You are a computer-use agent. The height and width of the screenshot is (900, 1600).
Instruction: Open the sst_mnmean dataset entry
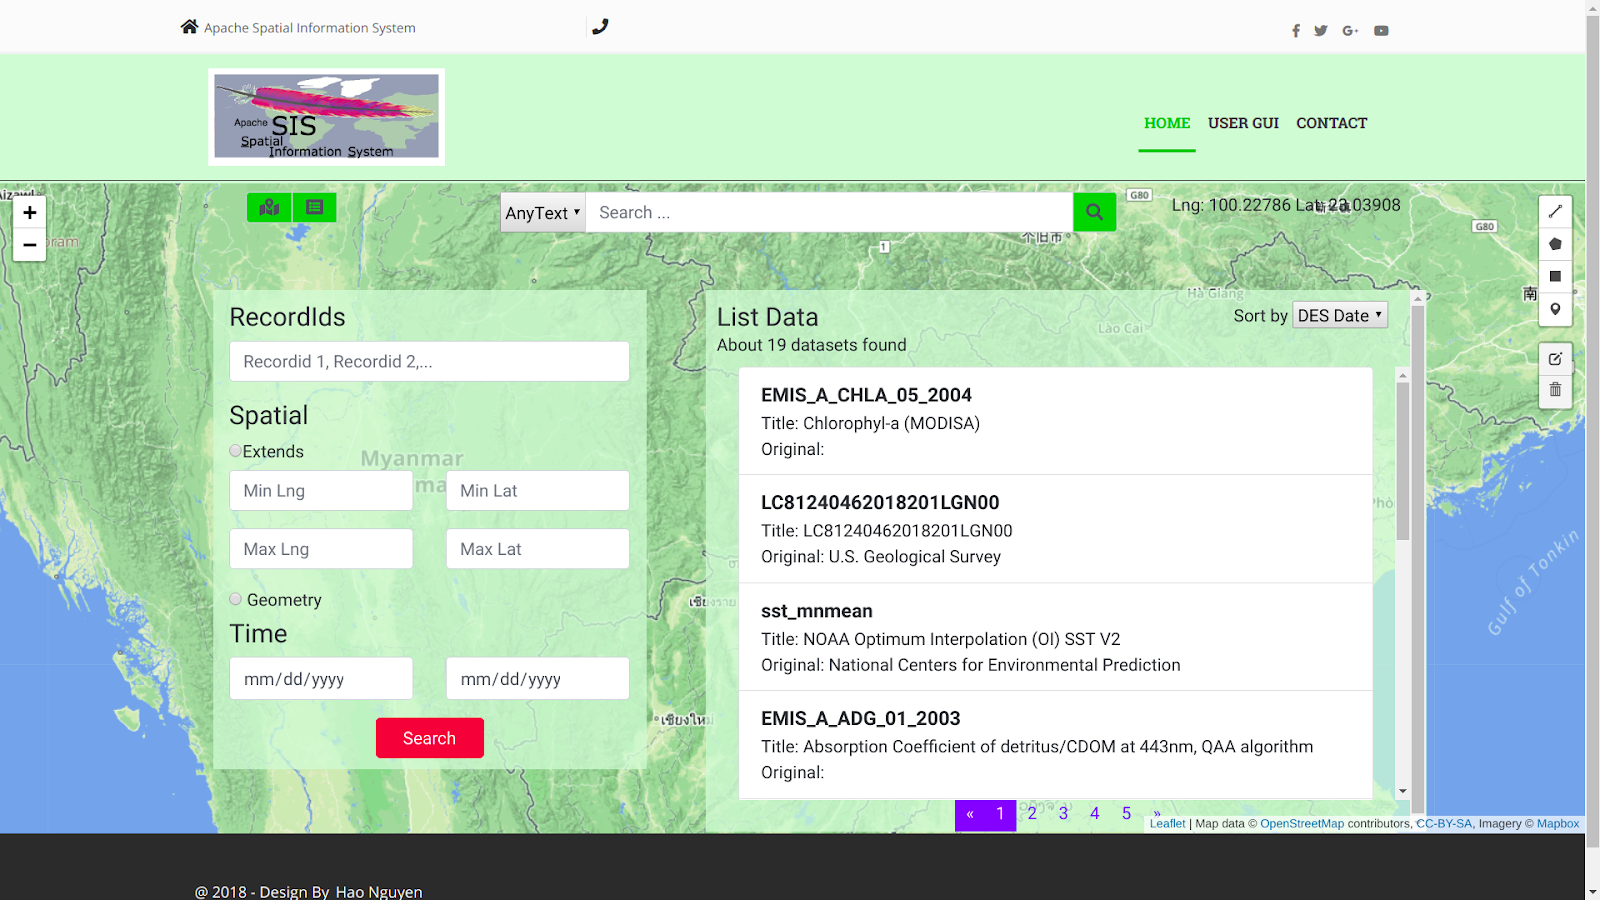pos(1055,637)
